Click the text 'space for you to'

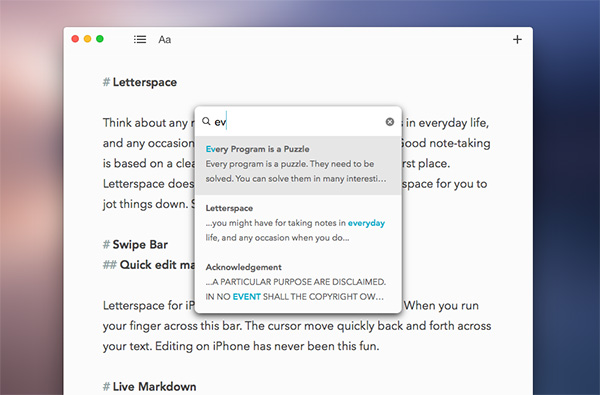(444, 184)
